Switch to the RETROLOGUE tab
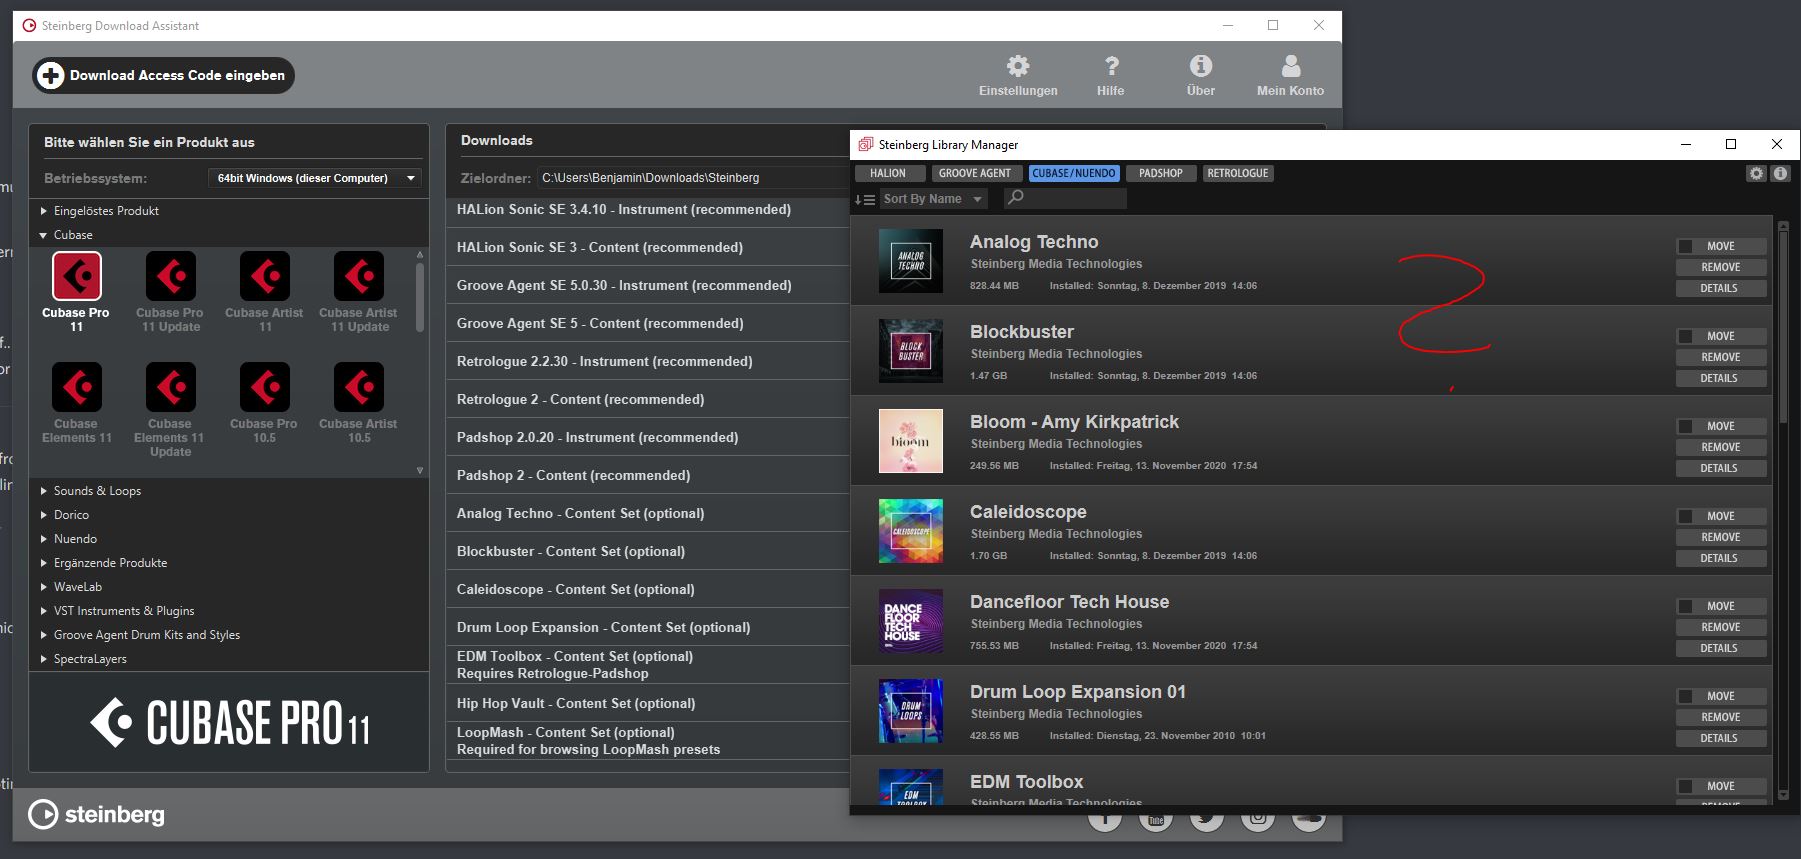This screenshot has width=1801, height=859. tap(1238, 173)
